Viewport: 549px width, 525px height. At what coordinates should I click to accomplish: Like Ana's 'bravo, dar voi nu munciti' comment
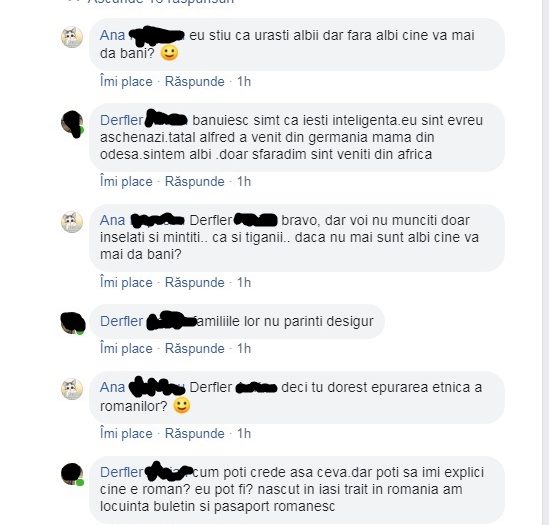[x=126, y=283]
